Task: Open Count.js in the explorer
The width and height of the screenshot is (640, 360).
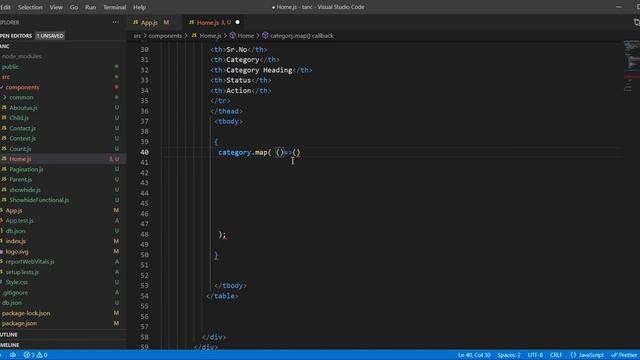Action: (20, 149)
